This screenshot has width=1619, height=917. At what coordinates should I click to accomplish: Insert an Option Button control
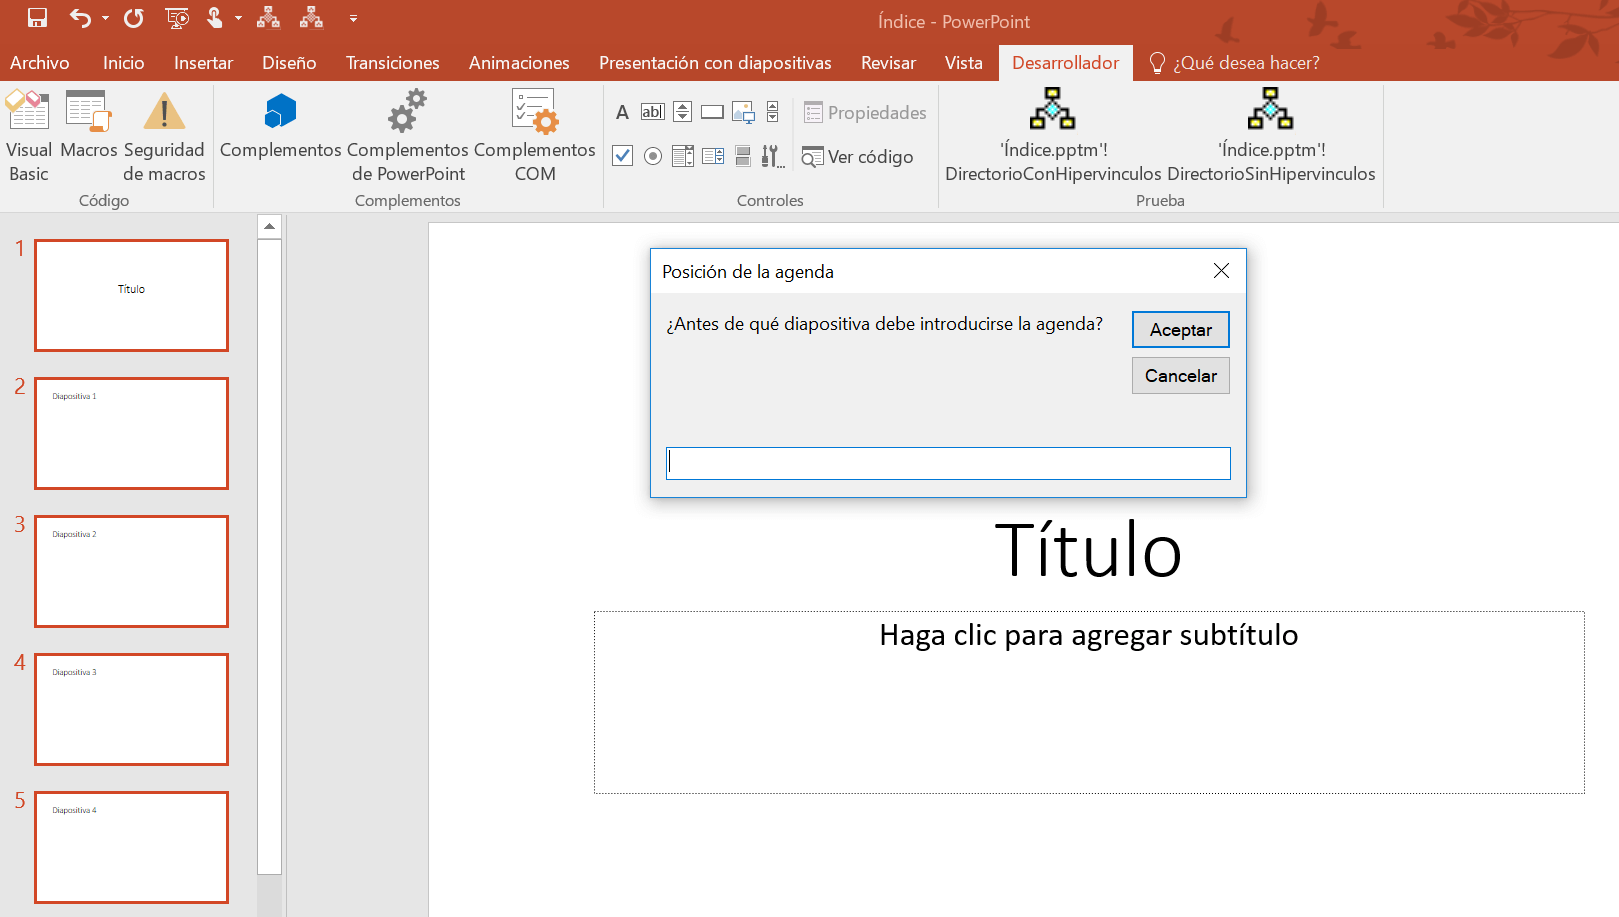pyautogui.click(x=653, y=156)
